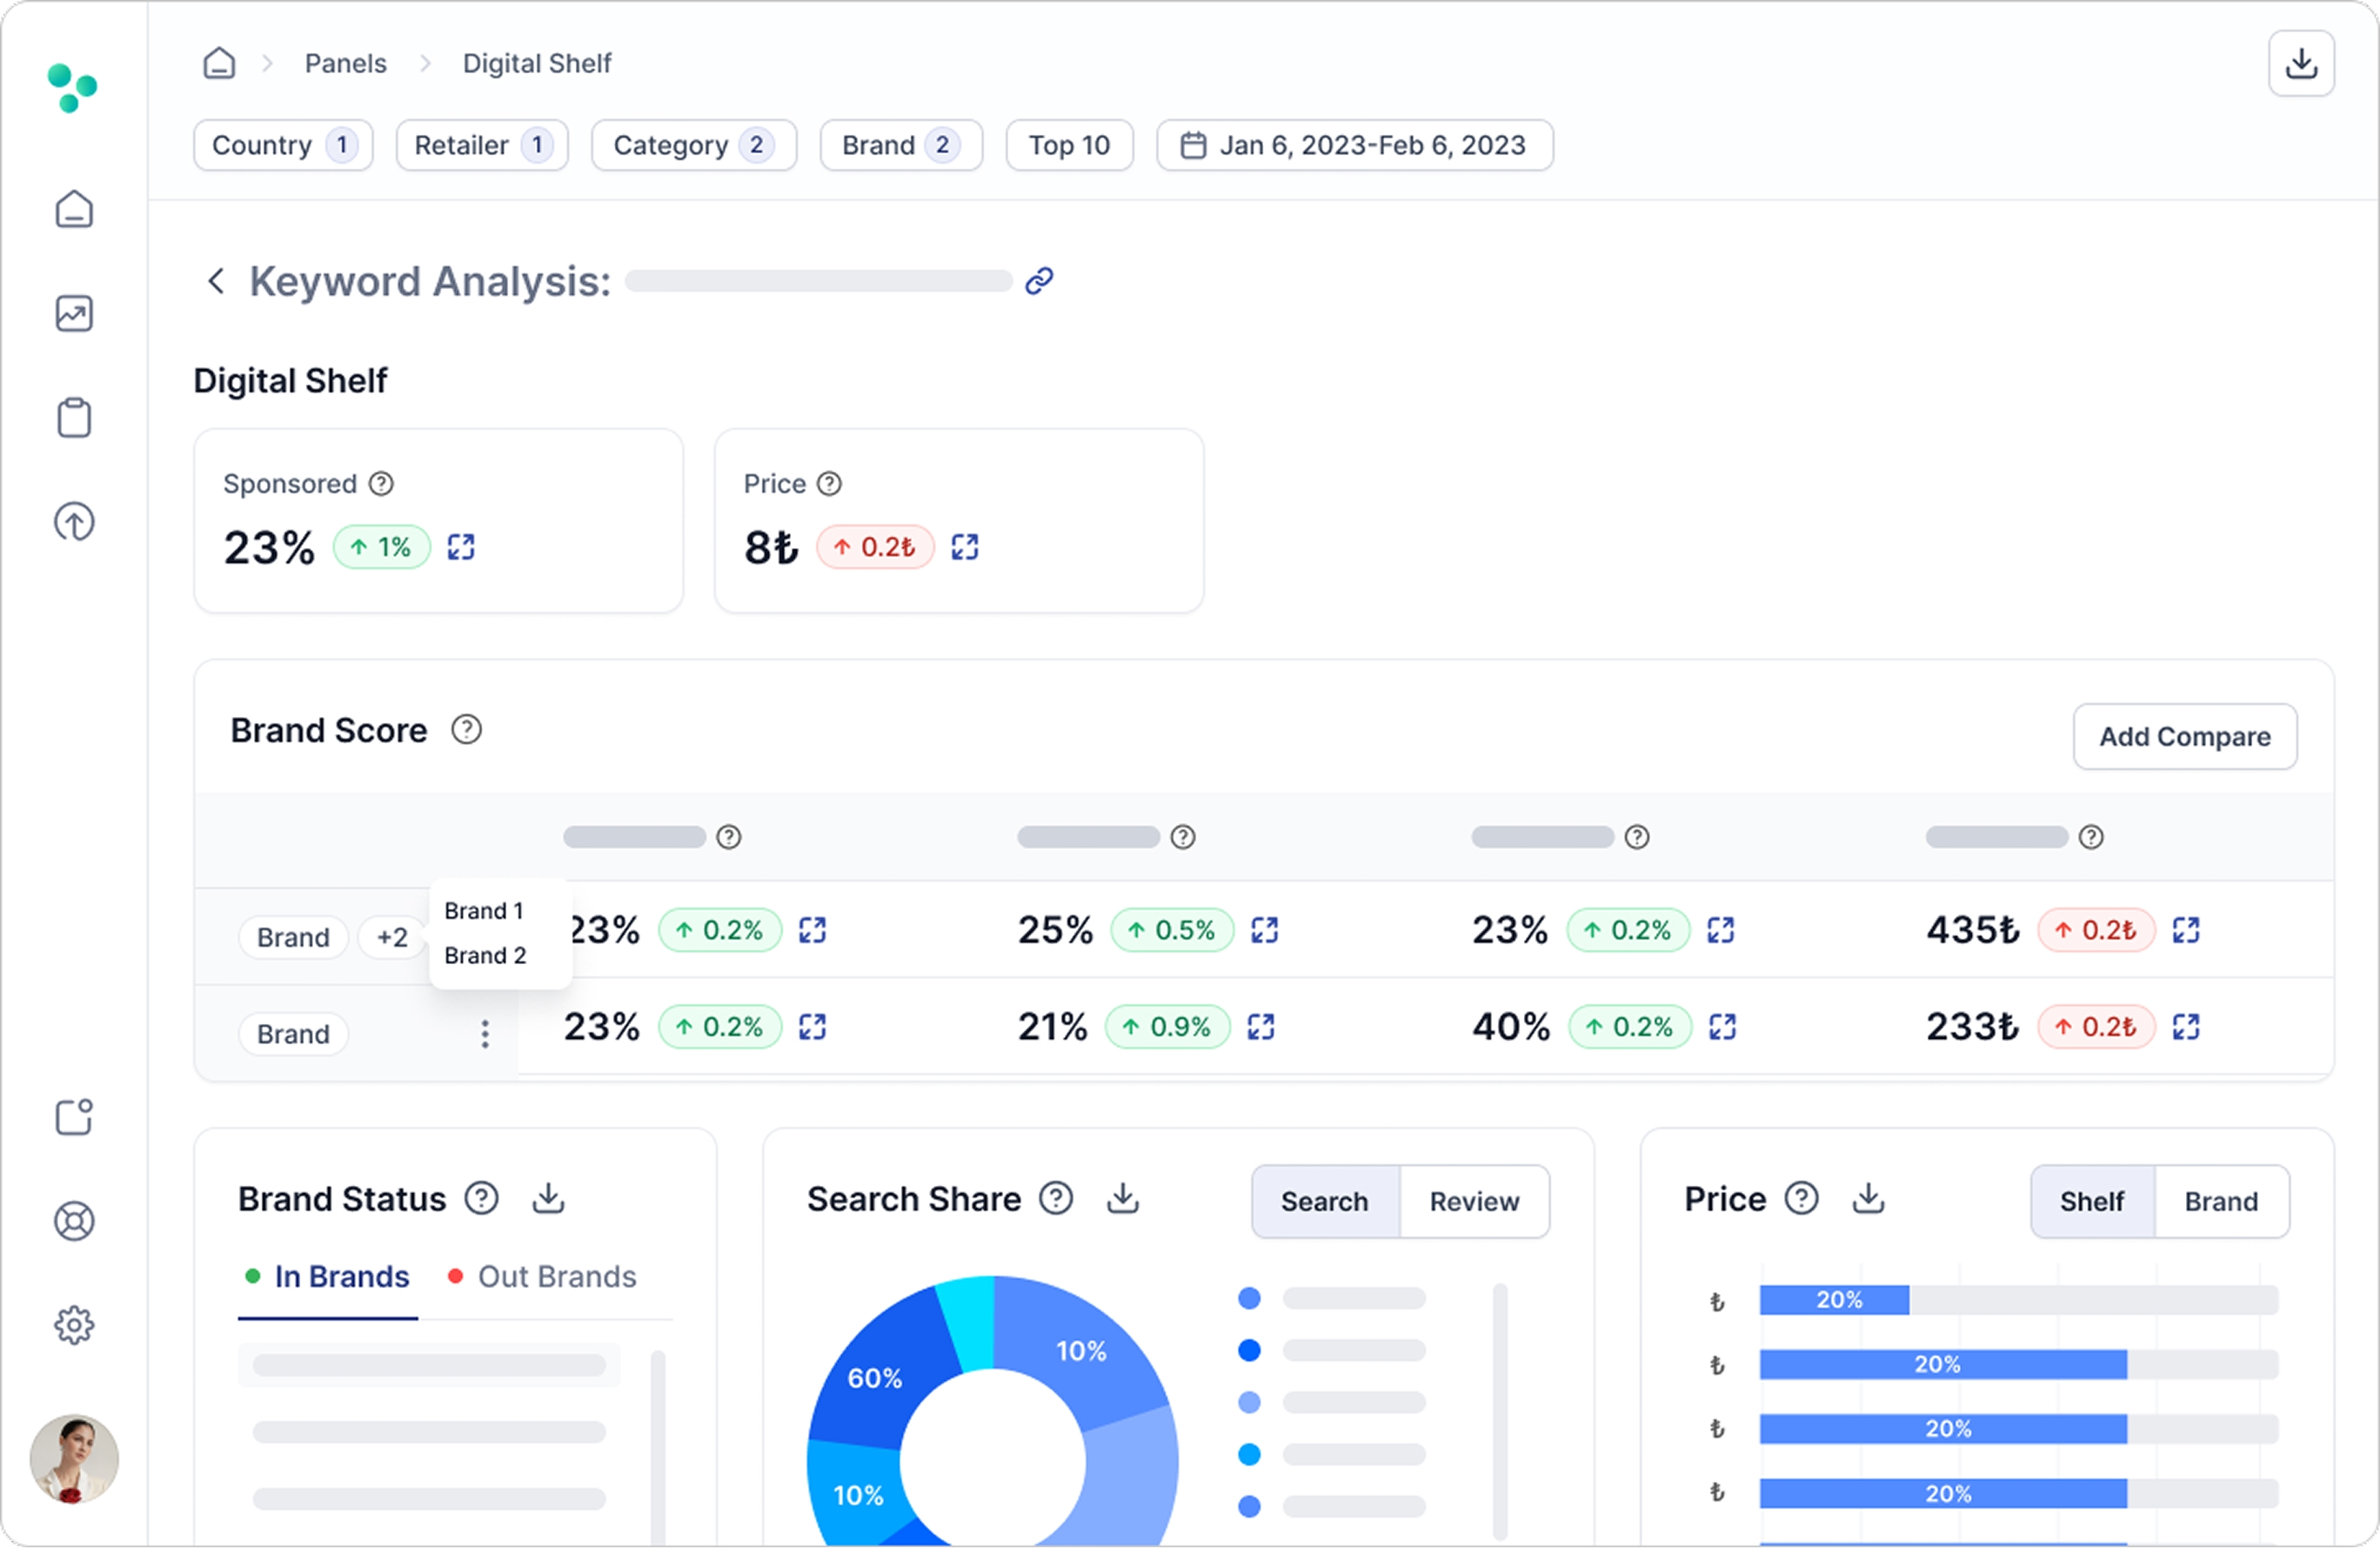This screenshot has width=2380, height=1548.
Task: Click the user avatar photo
Action: (74, 1459)
